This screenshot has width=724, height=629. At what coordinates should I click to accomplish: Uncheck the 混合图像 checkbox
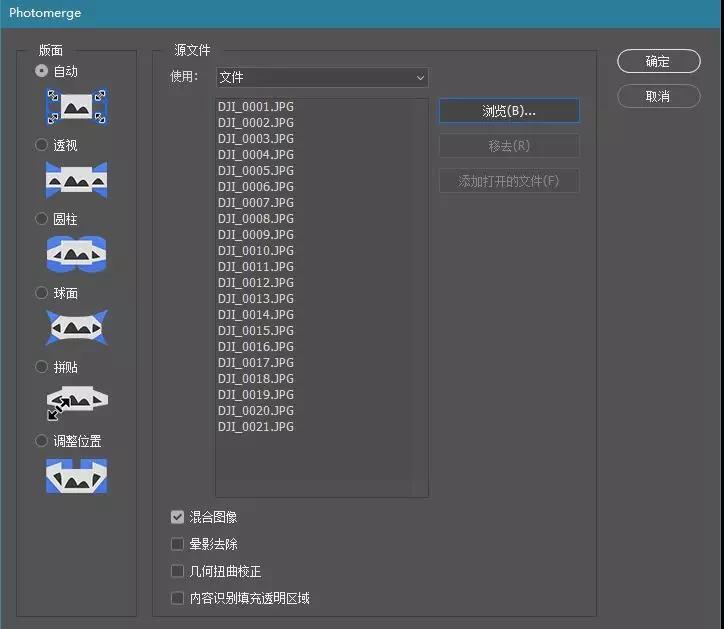tap(177, 517)
